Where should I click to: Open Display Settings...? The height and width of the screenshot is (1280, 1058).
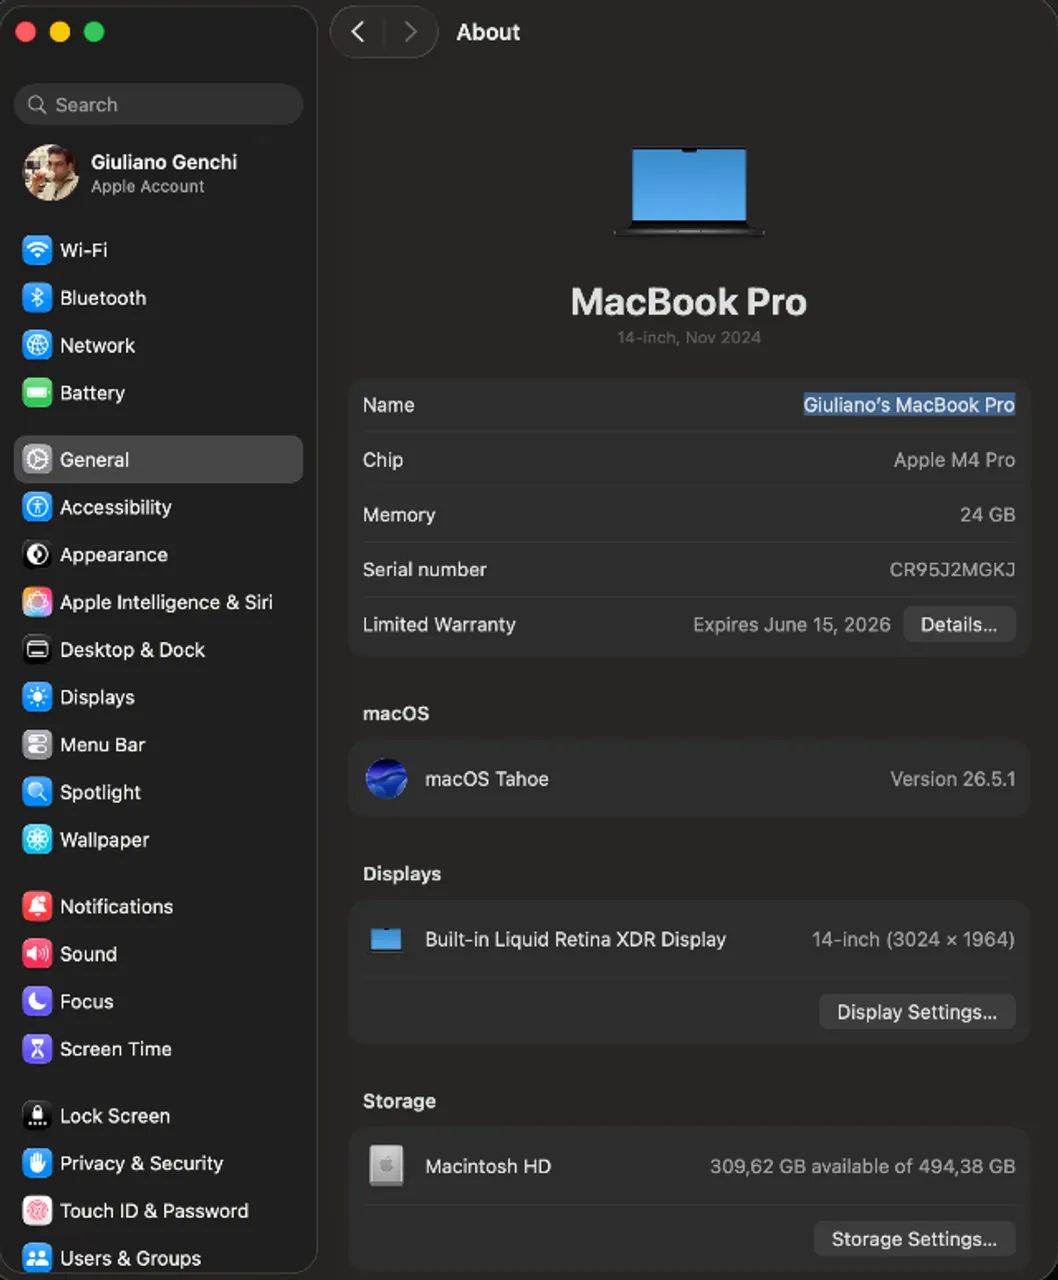pos(917,1012)
